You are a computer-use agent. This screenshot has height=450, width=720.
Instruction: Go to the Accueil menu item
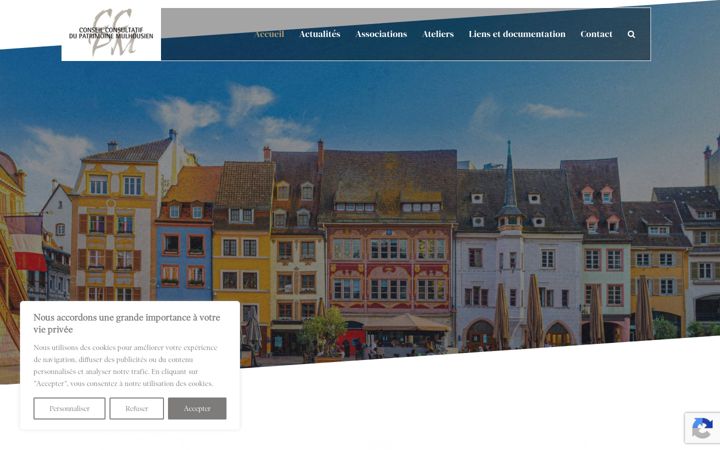tap(269, 34)
